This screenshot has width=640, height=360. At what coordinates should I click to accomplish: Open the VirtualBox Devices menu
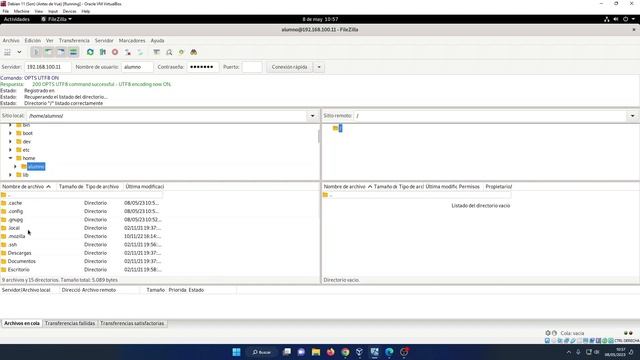tap(69, 11)
